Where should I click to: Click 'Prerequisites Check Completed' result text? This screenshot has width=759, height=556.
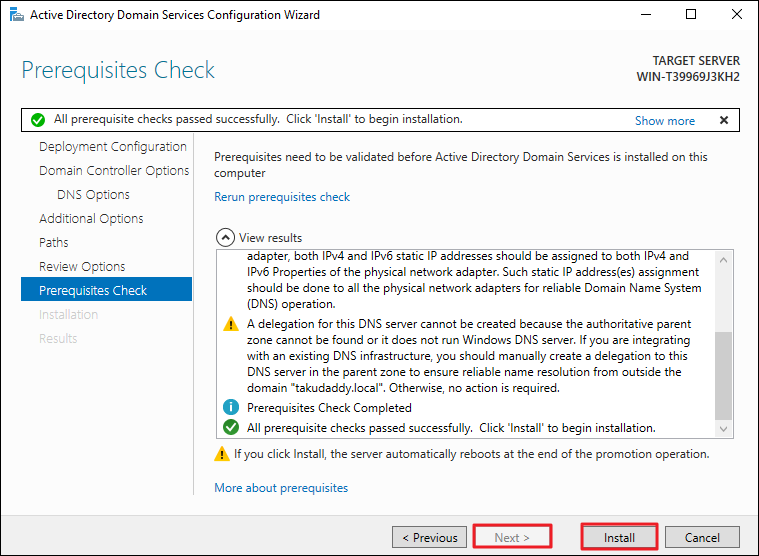[x=329, y=408]
